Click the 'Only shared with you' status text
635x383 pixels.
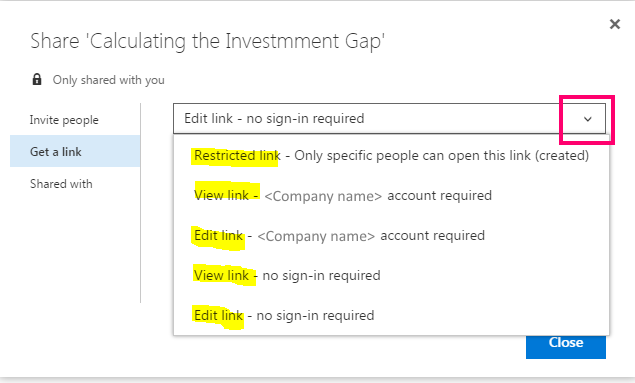point(109,80)
